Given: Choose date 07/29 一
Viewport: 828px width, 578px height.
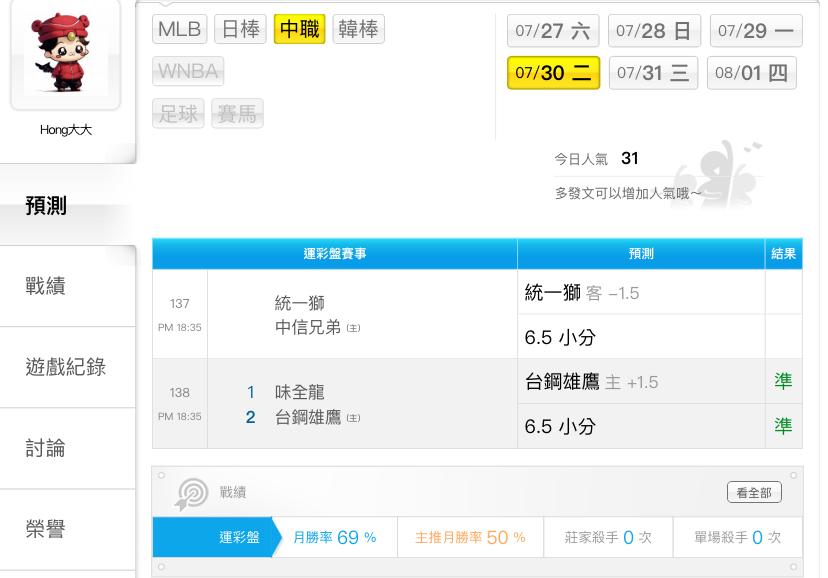Looking at the screenshot, I should pos(756,31).
